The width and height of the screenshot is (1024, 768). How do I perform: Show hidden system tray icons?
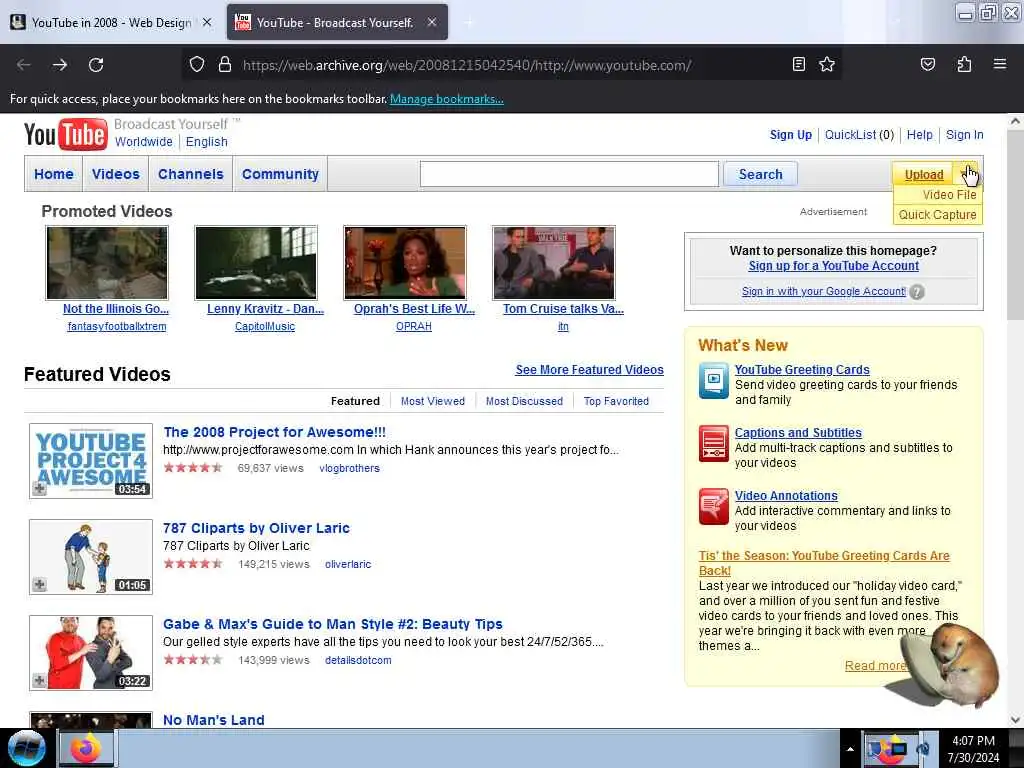850,749
